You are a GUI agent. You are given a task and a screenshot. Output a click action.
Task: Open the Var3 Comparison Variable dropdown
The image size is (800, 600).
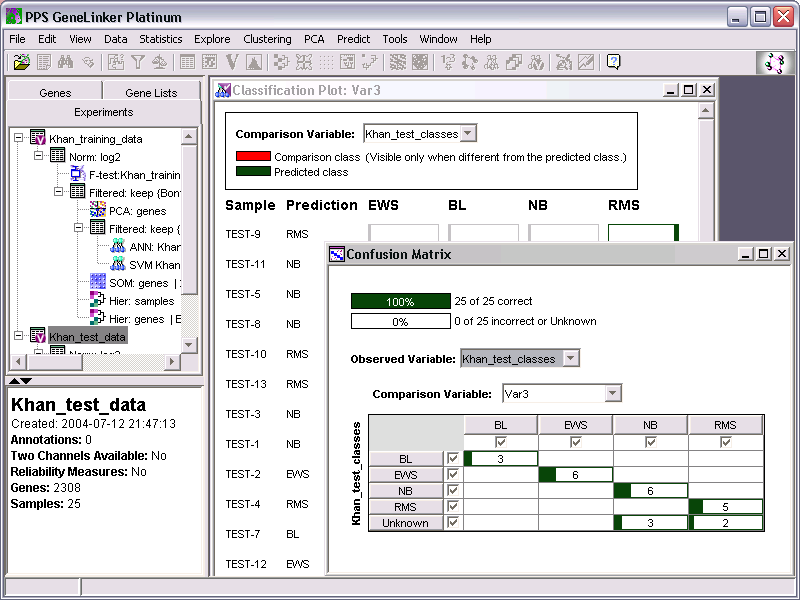pos(613,393)
